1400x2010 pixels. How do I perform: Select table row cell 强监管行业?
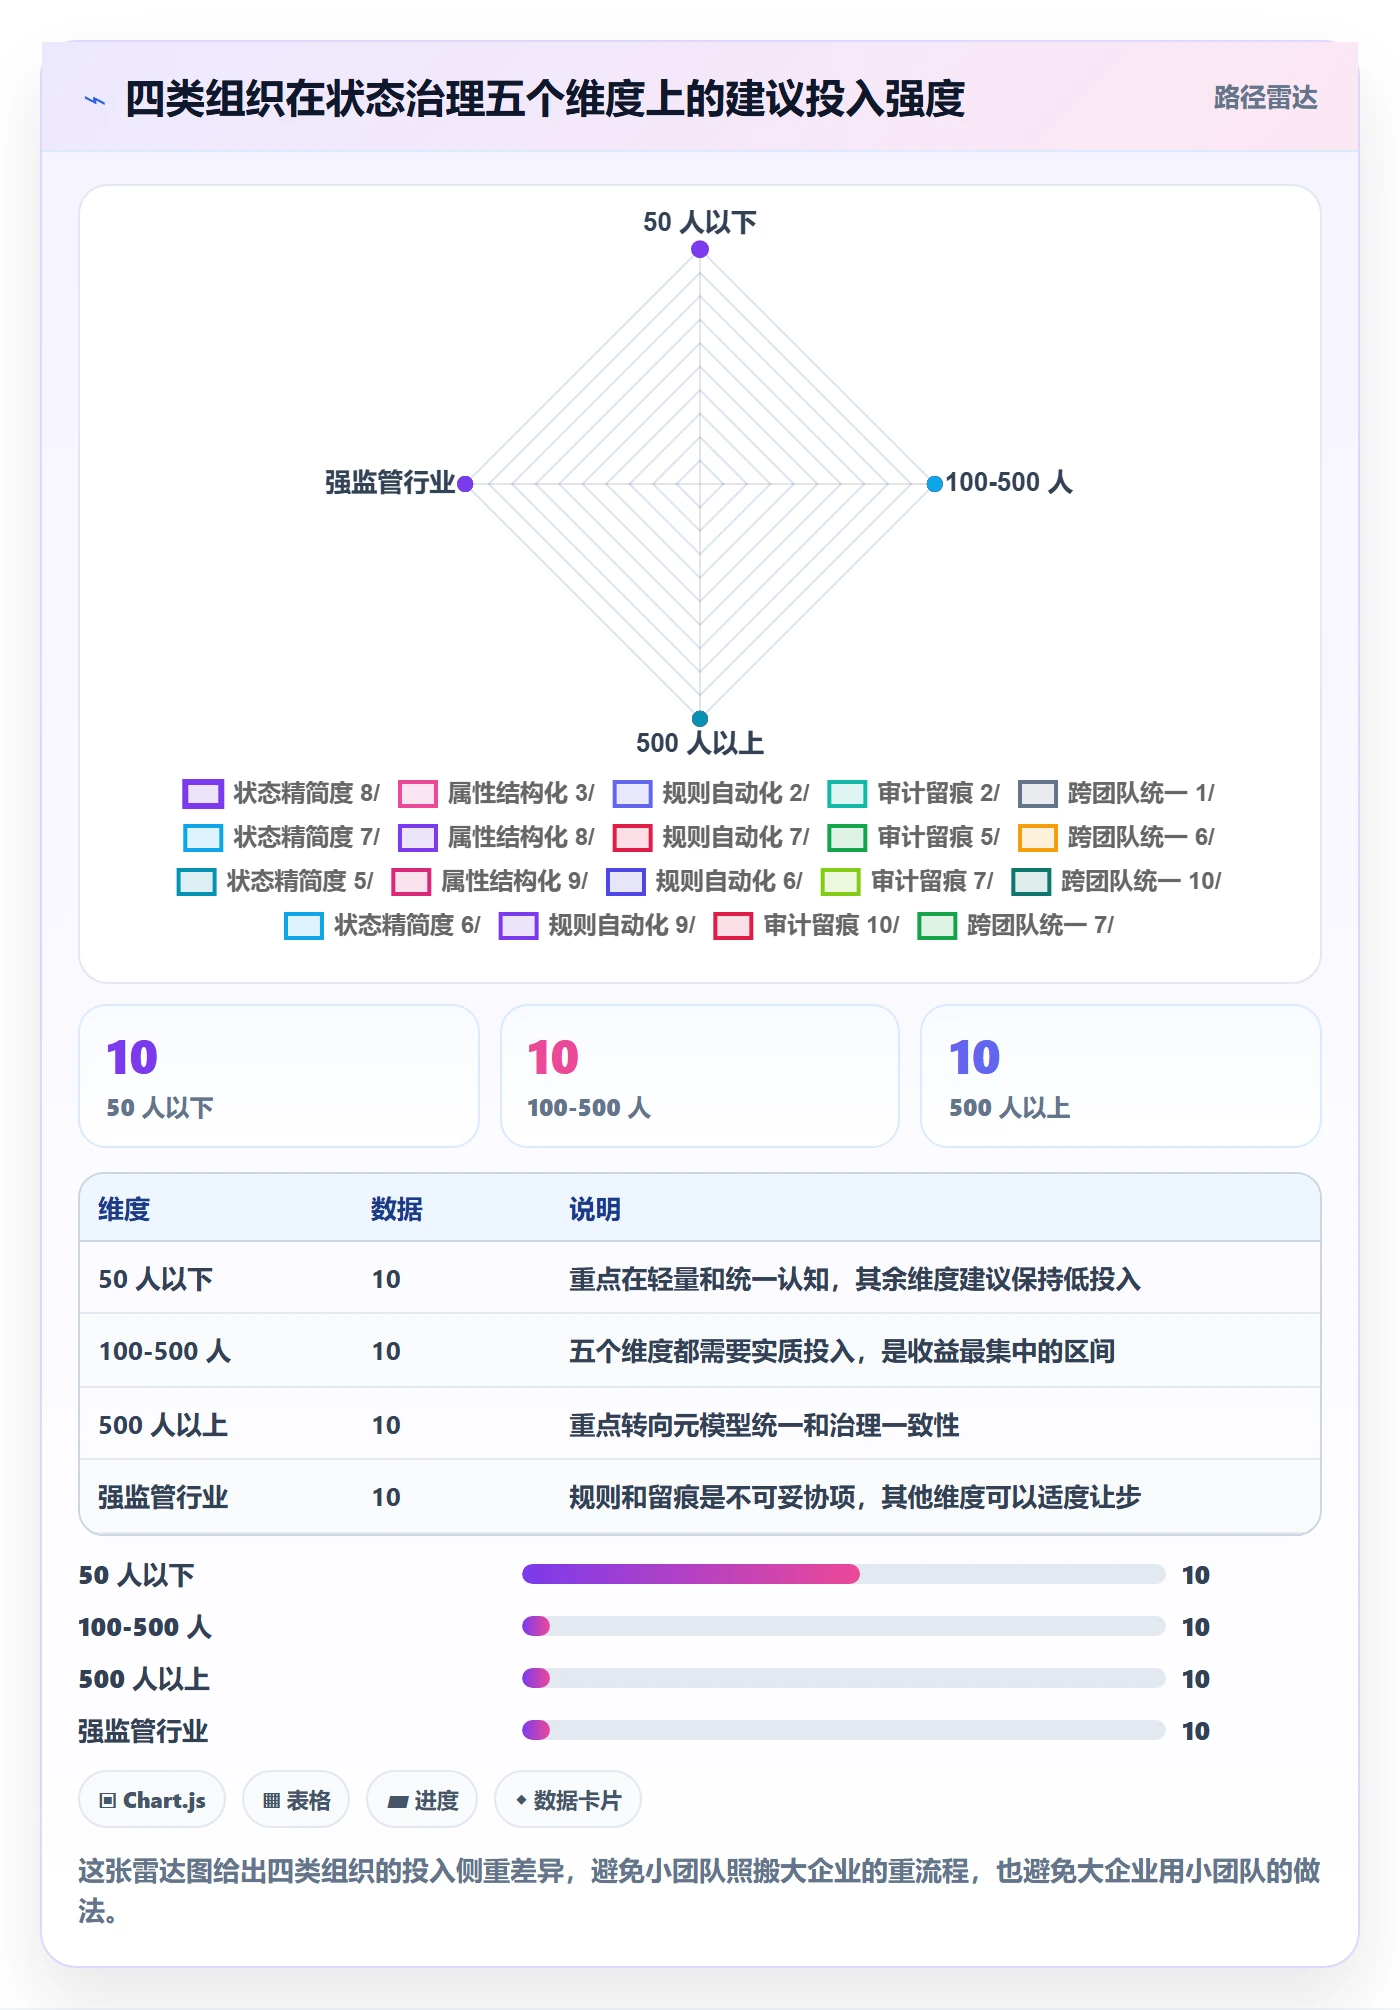click(163, 1498)
